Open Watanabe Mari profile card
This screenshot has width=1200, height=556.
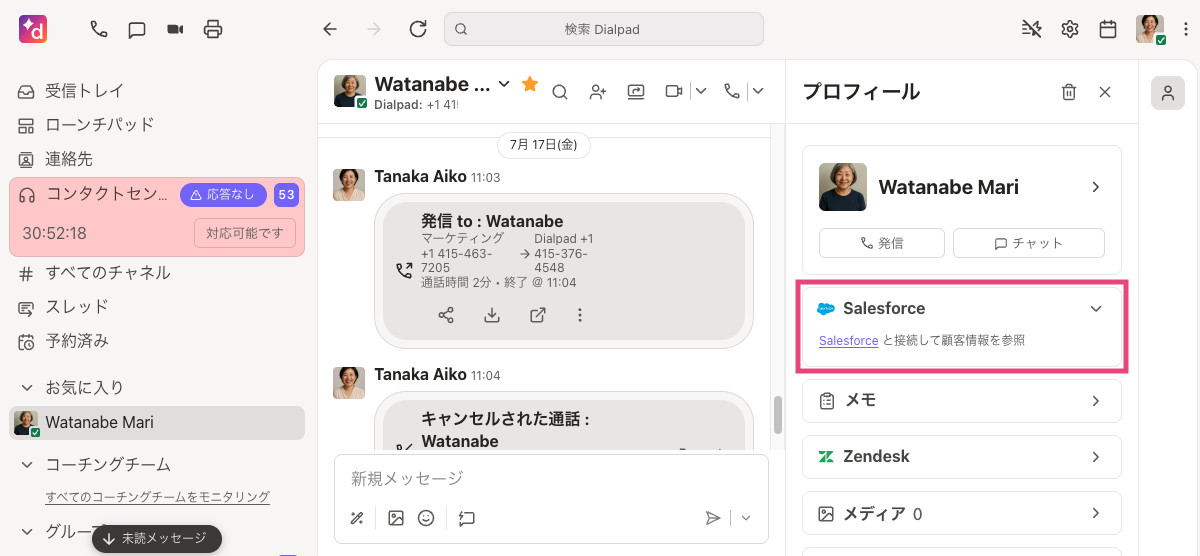(961, 187)
